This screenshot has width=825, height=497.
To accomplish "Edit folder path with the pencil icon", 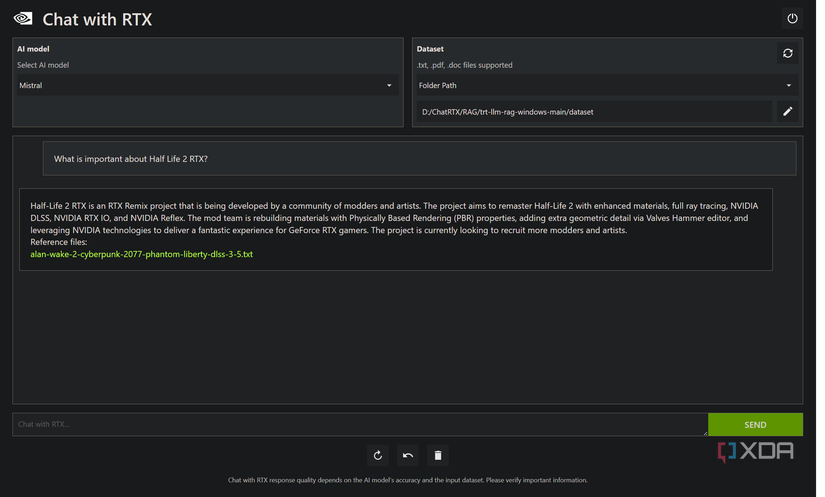I will pyautogui.click(x=787, y=111).
